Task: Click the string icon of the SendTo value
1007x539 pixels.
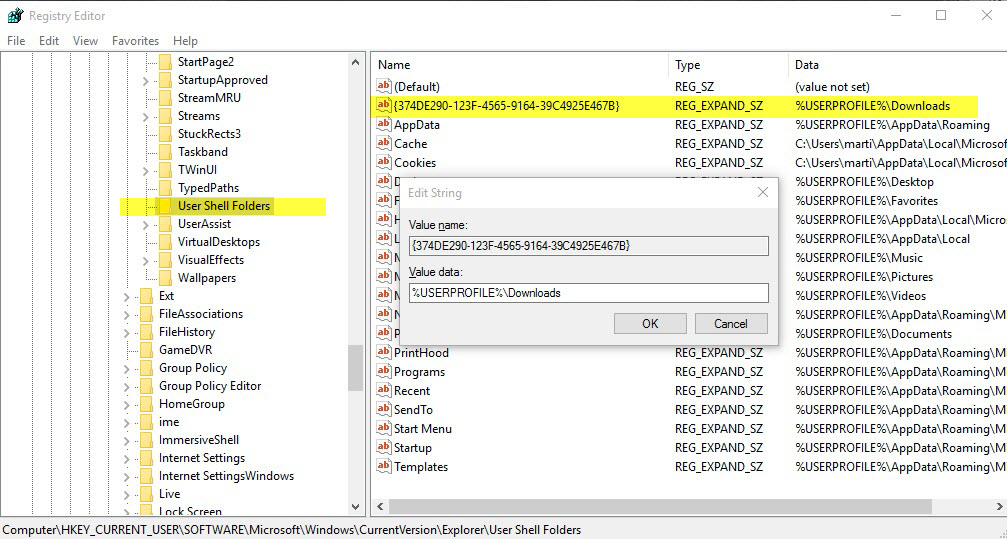Action: click(383, 409)
